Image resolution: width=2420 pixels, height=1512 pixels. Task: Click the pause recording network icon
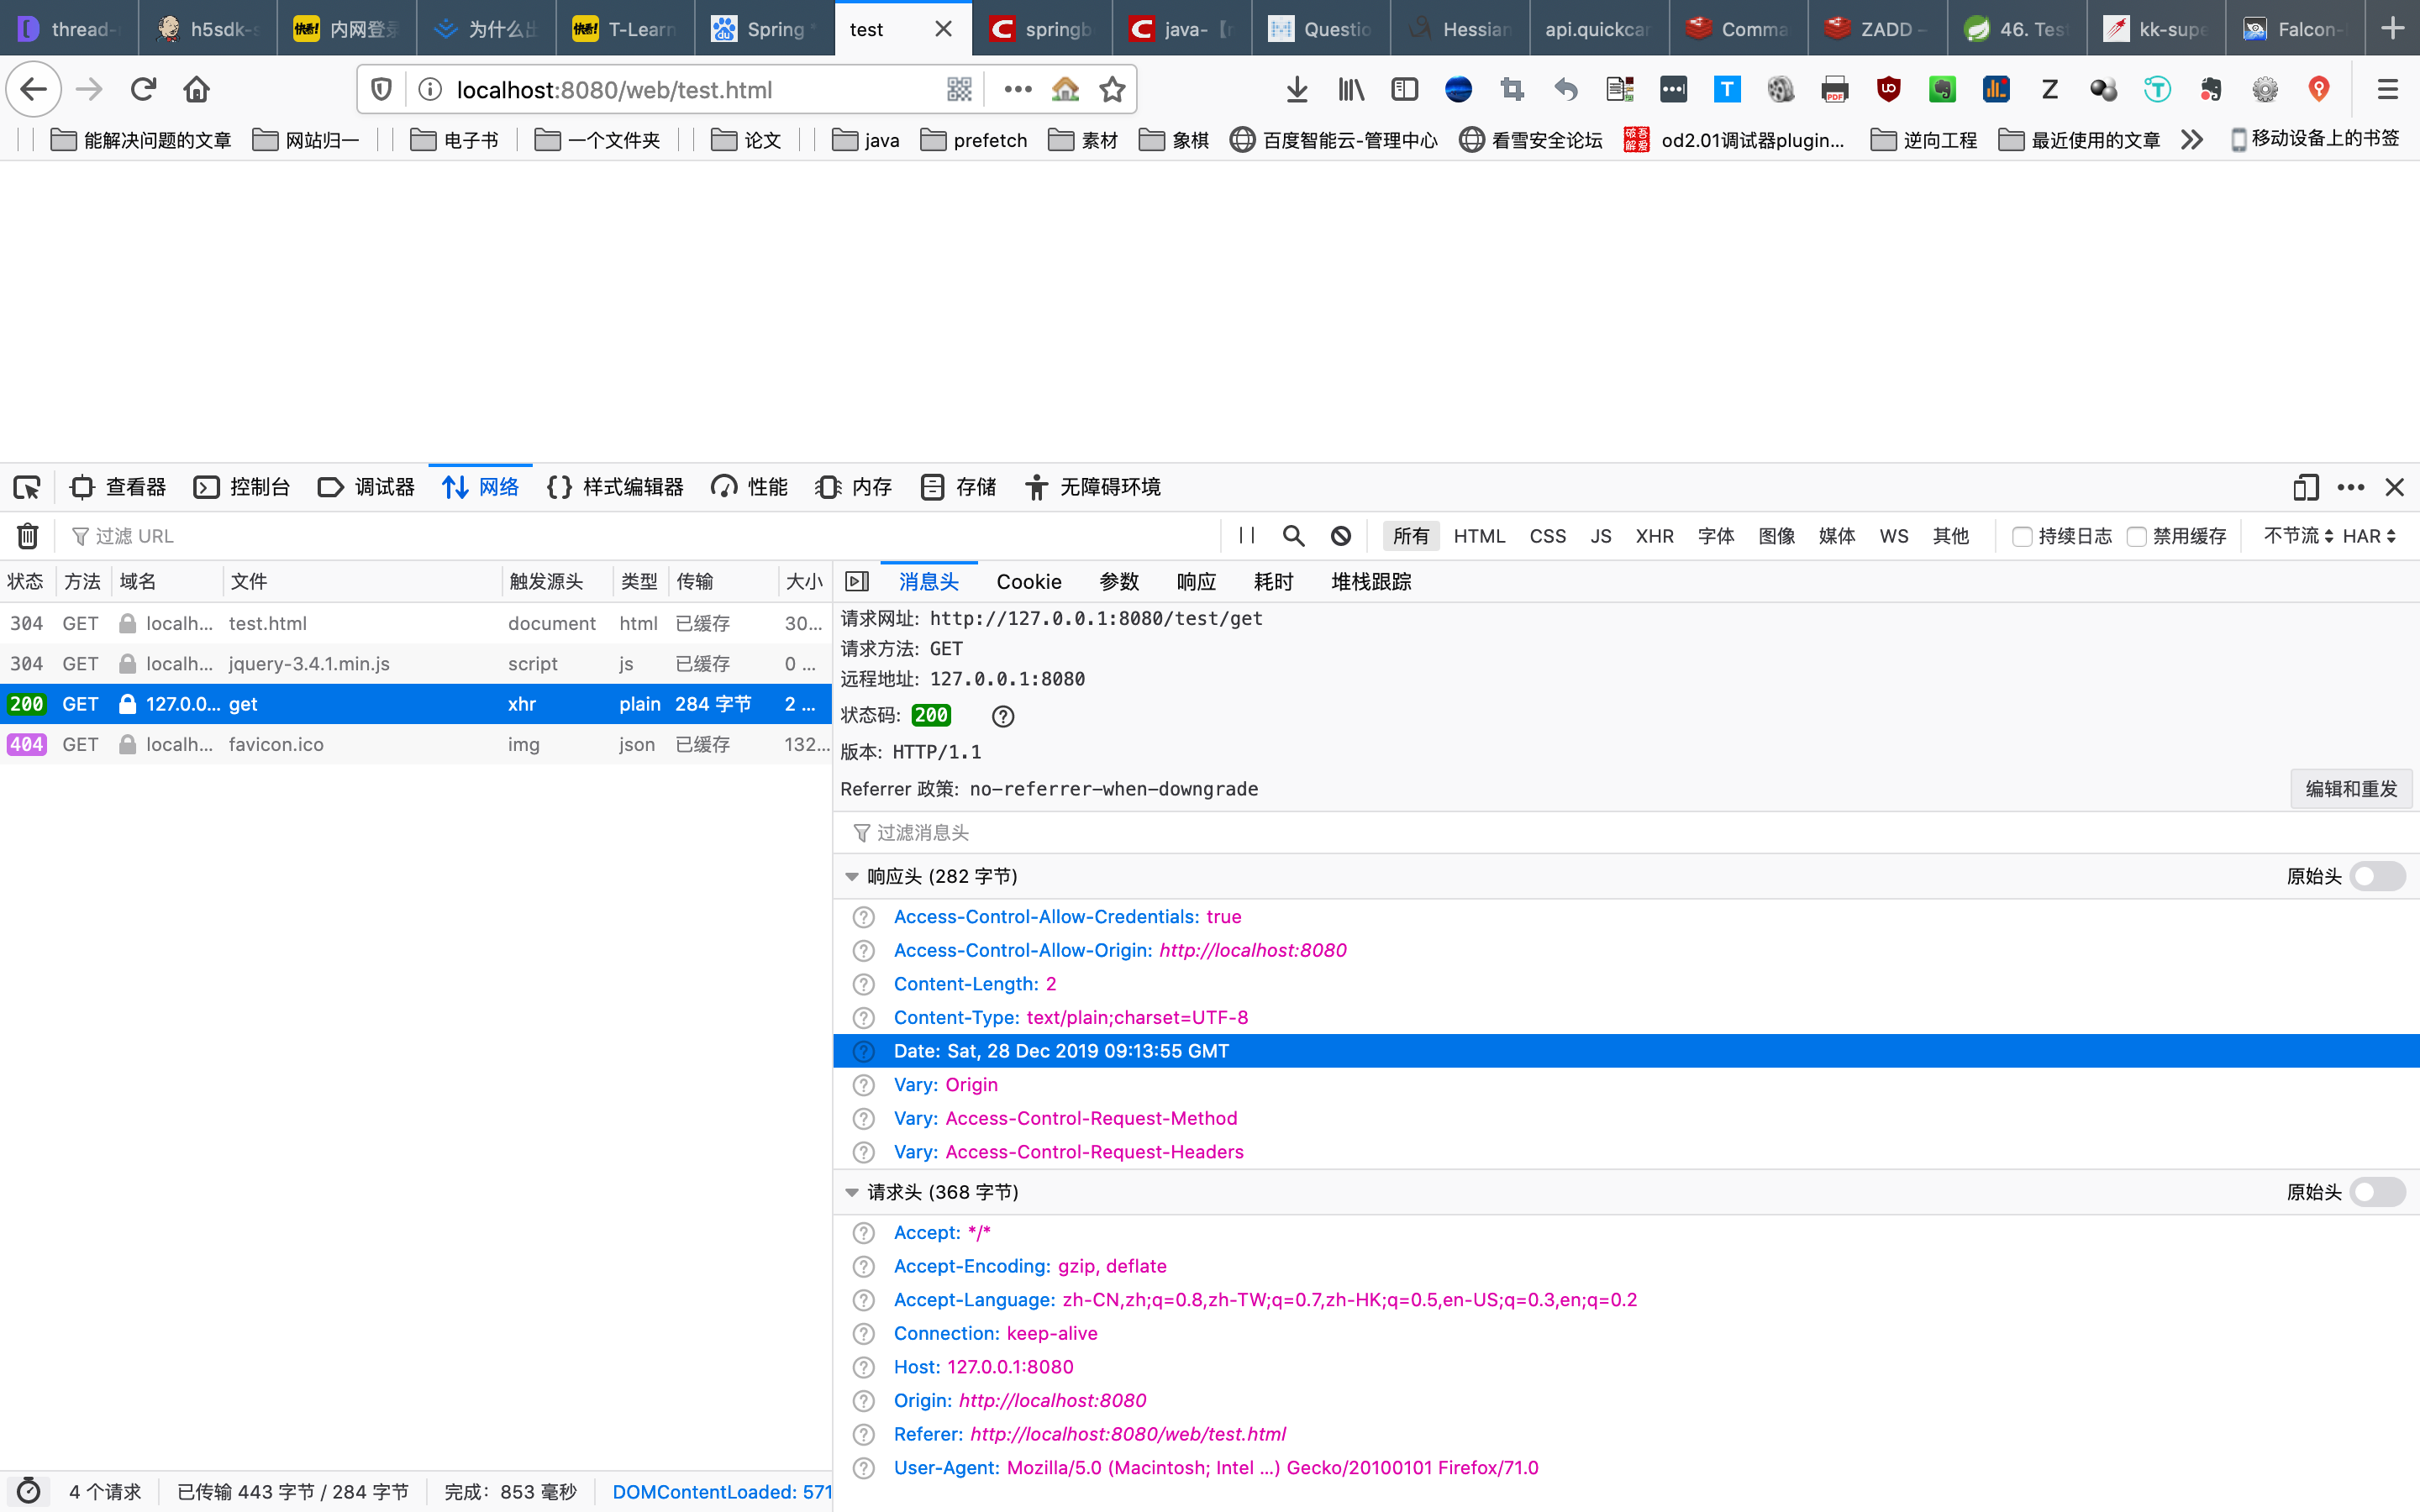click(x=1247, y=536)
